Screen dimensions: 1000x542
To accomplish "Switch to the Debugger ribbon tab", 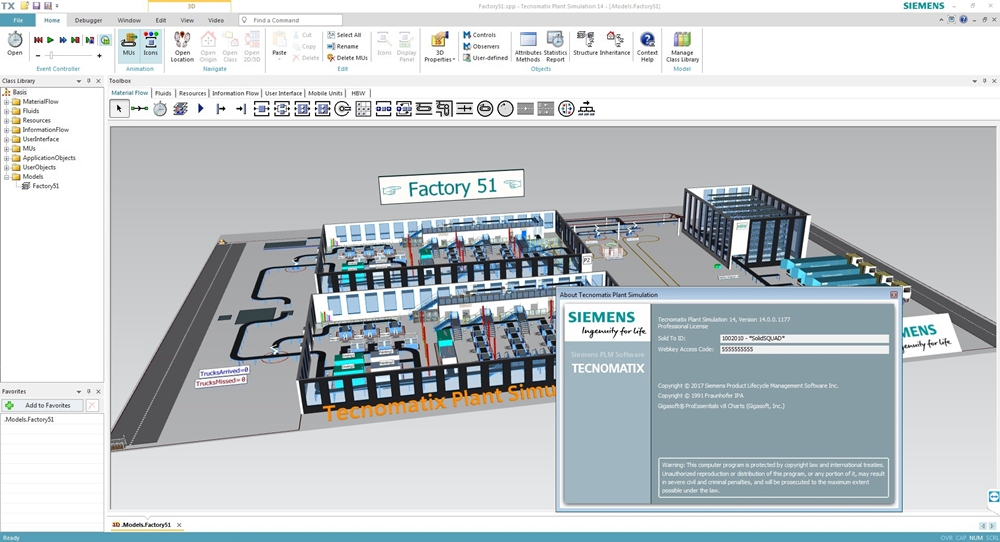I will tap(88, 20).
